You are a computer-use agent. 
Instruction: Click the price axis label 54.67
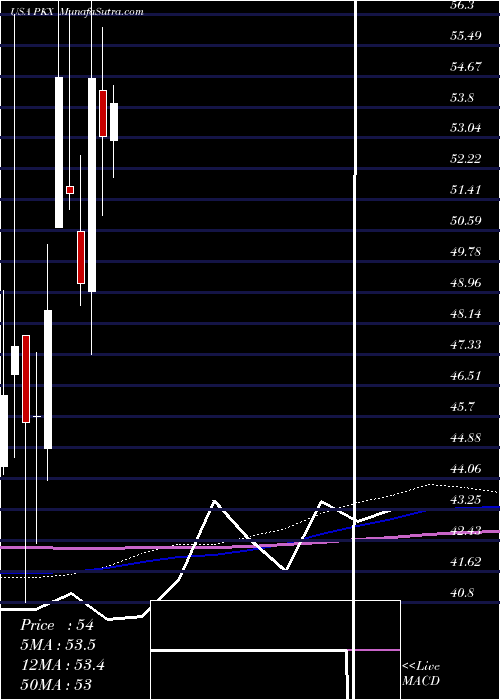466,67
